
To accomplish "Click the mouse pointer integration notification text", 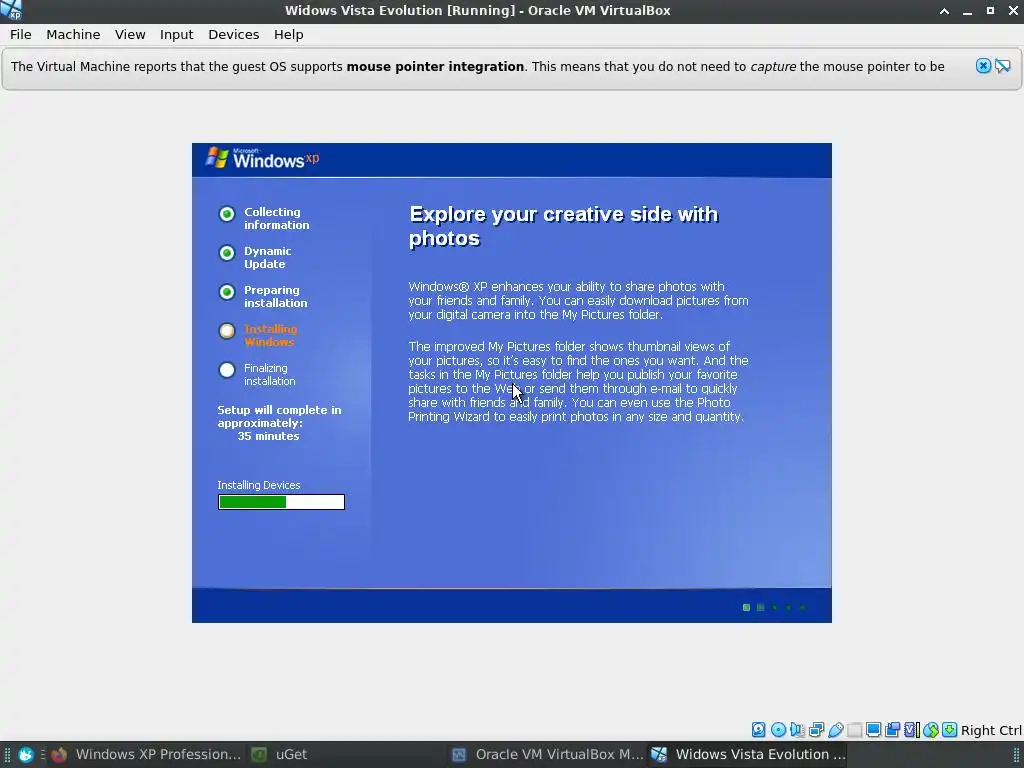I will click(x=477, y=67).
